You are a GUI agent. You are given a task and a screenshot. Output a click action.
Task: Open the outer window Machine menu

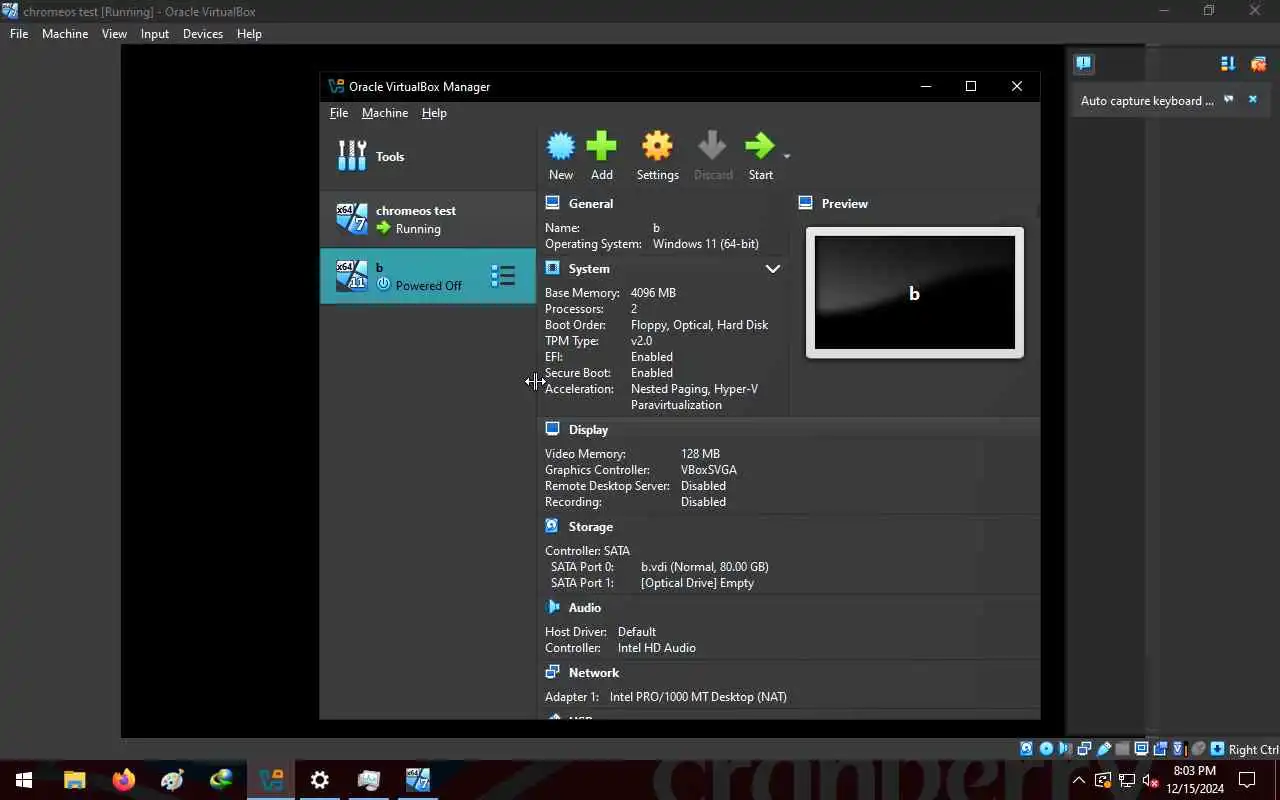65,33
